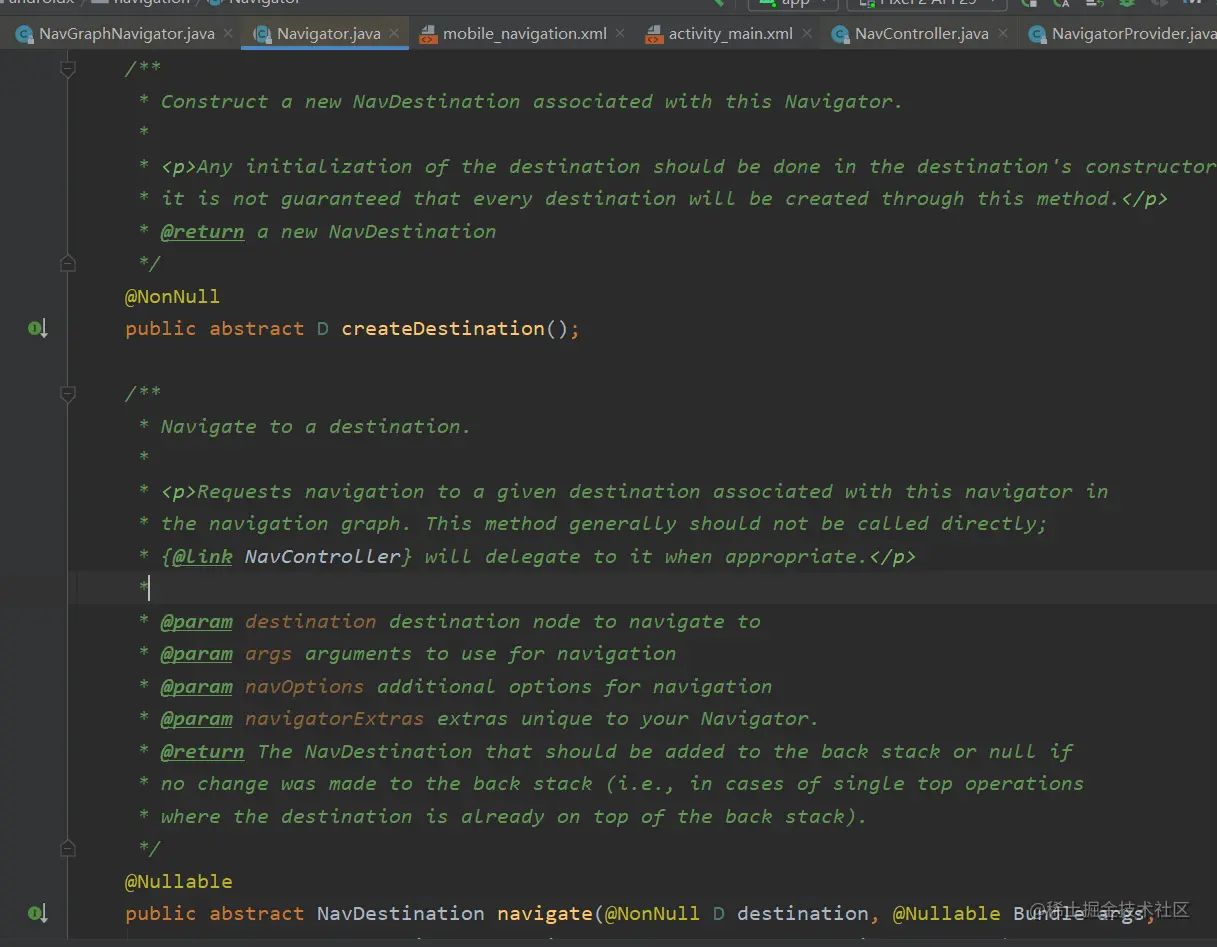The width and height of the screenshot is (1217, 947).
Task: Switch to the activity_main.xml tab
Action: [x=730, y=34]
